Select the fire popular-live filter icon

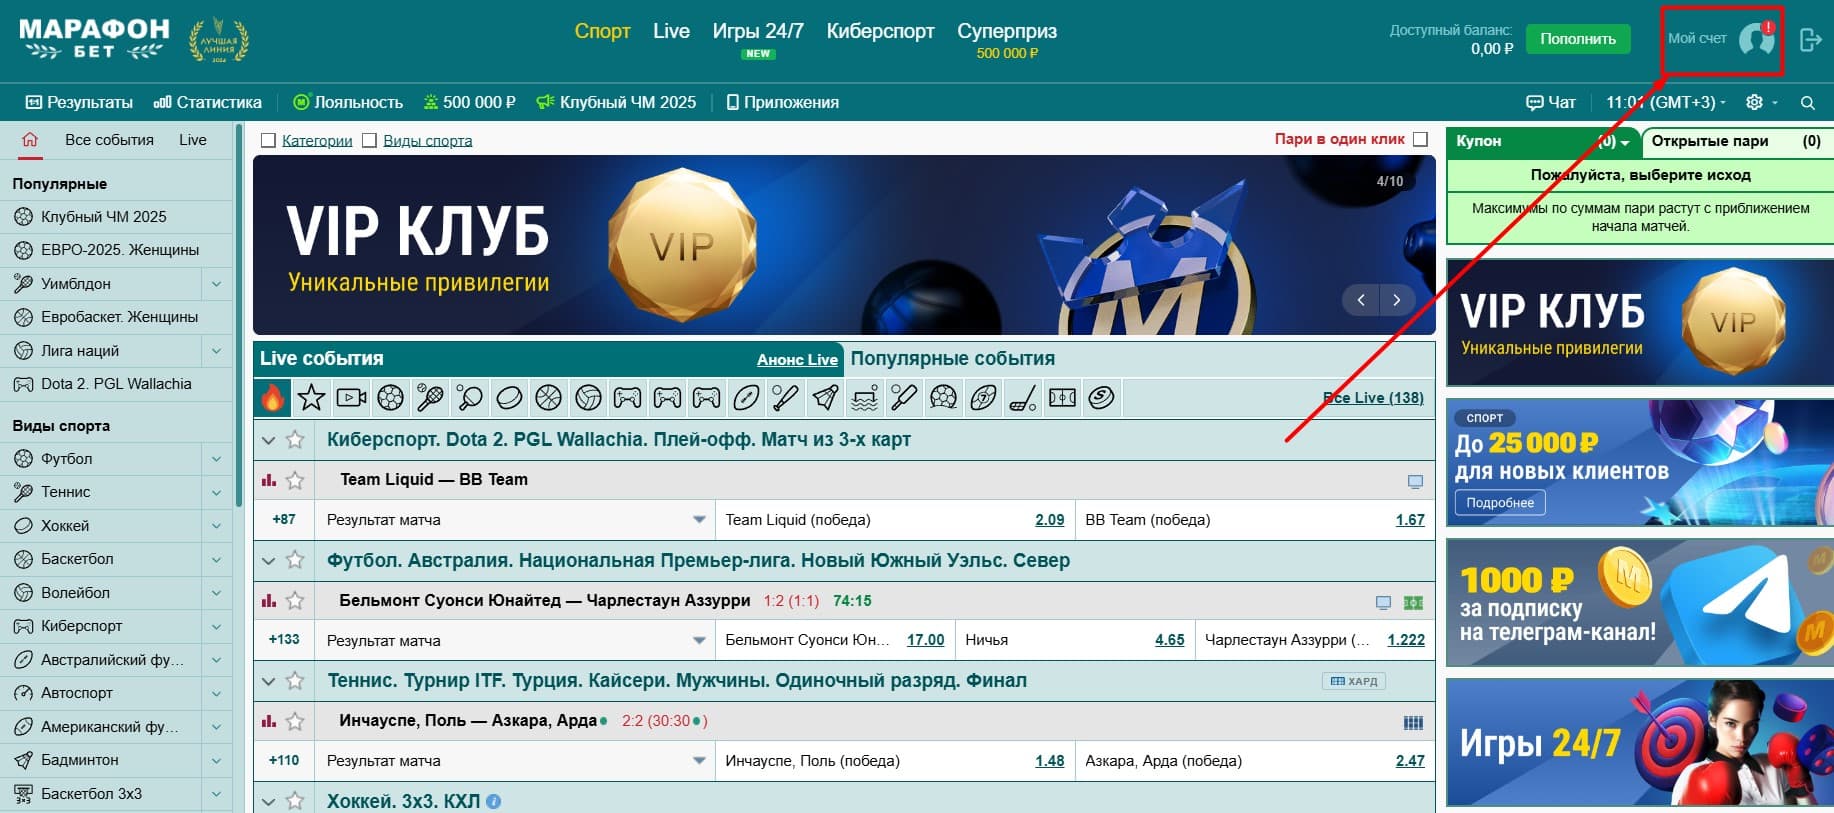coord(272,398)
